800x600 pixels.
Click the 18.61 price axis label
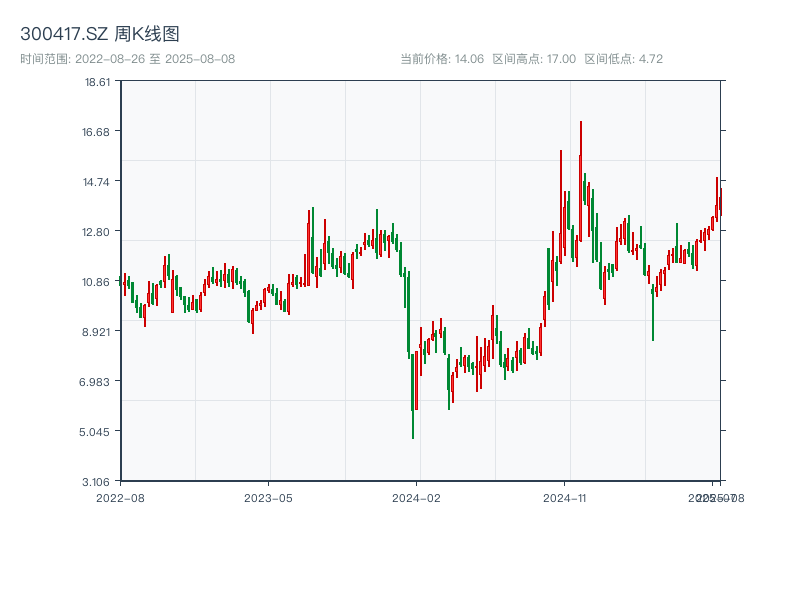[98, 82]
